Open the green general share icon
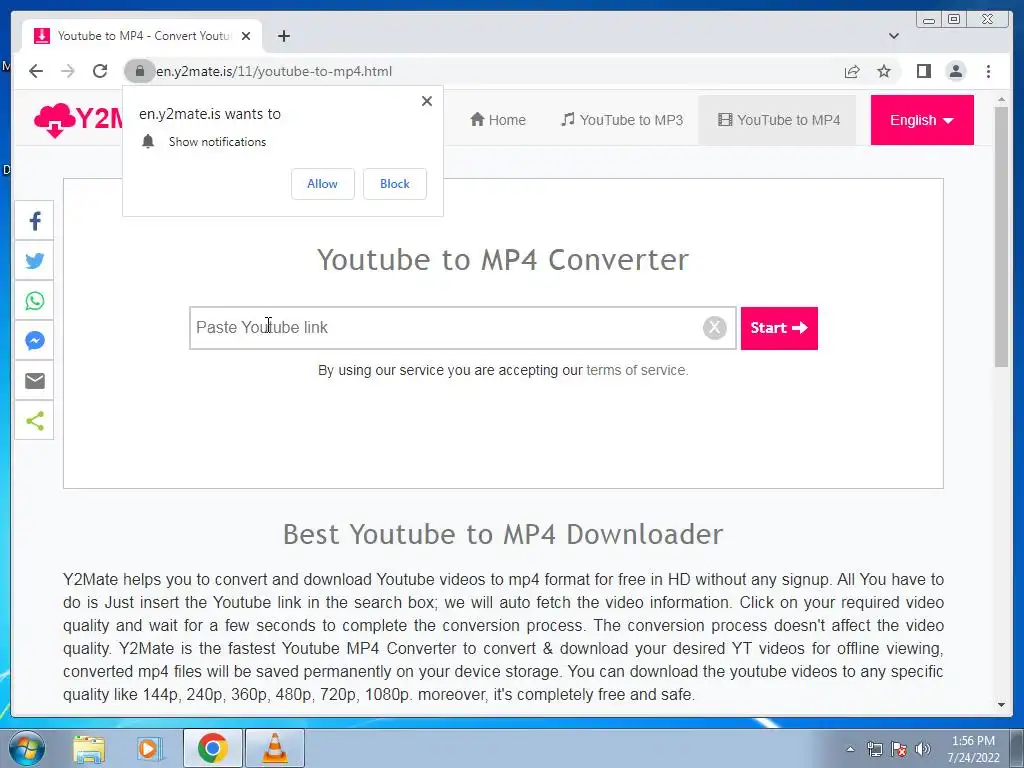The image size is (1024, 768). (x=35, y=421)
